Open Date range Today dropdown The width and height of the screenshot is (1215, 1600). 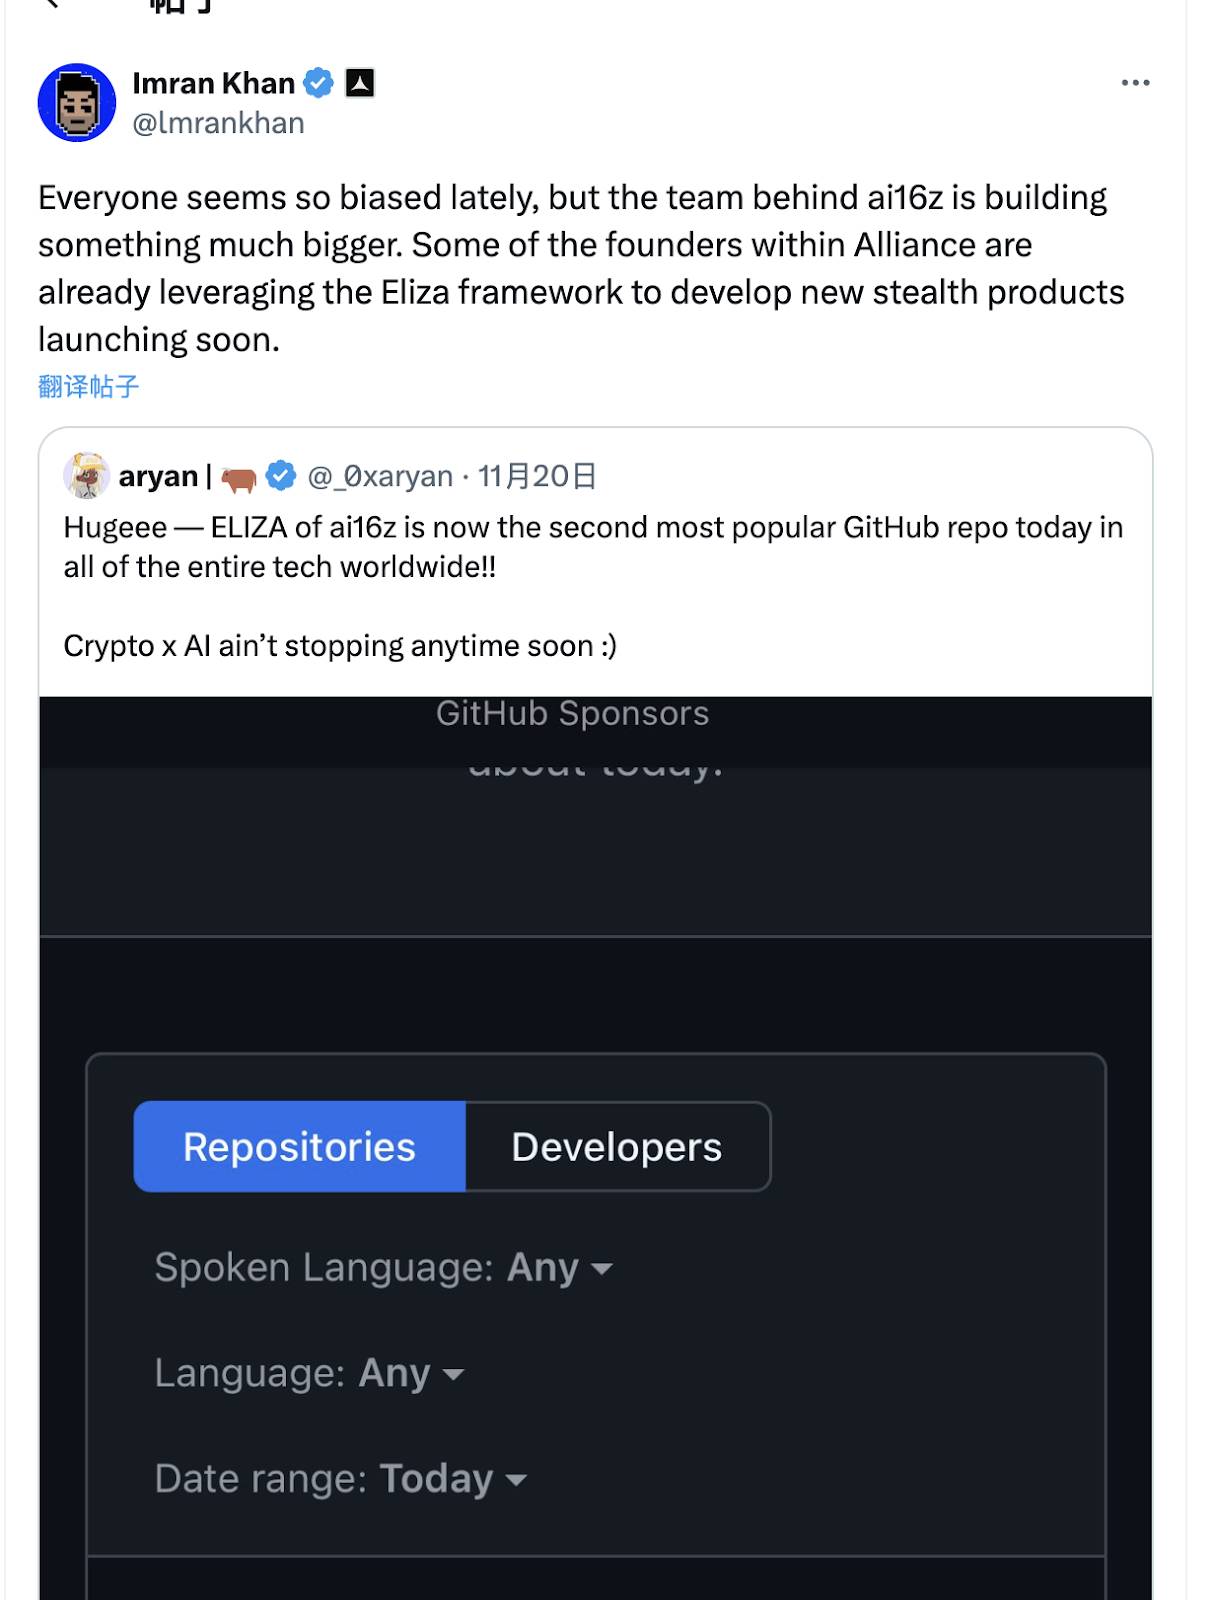pyautogui.click(x=340, y=1479)
